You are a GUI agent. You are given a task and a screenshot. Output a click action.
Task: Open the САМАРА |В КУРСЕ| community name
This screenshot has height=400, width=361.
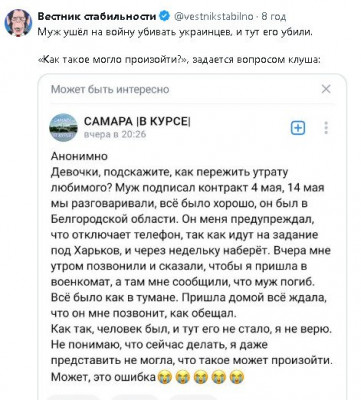pos(138,121)
